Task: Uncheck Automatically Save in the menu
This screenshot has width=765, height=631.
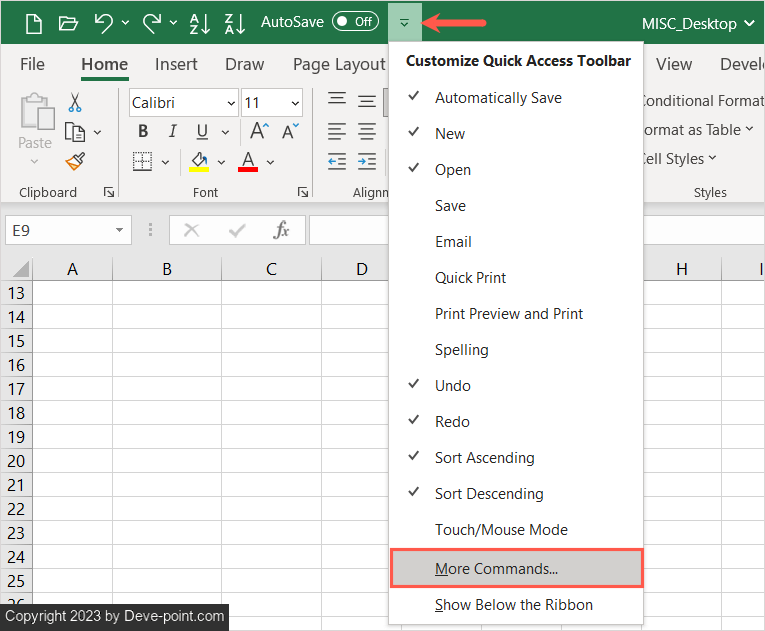Action: pyautogui.click(x=498, y=98)
